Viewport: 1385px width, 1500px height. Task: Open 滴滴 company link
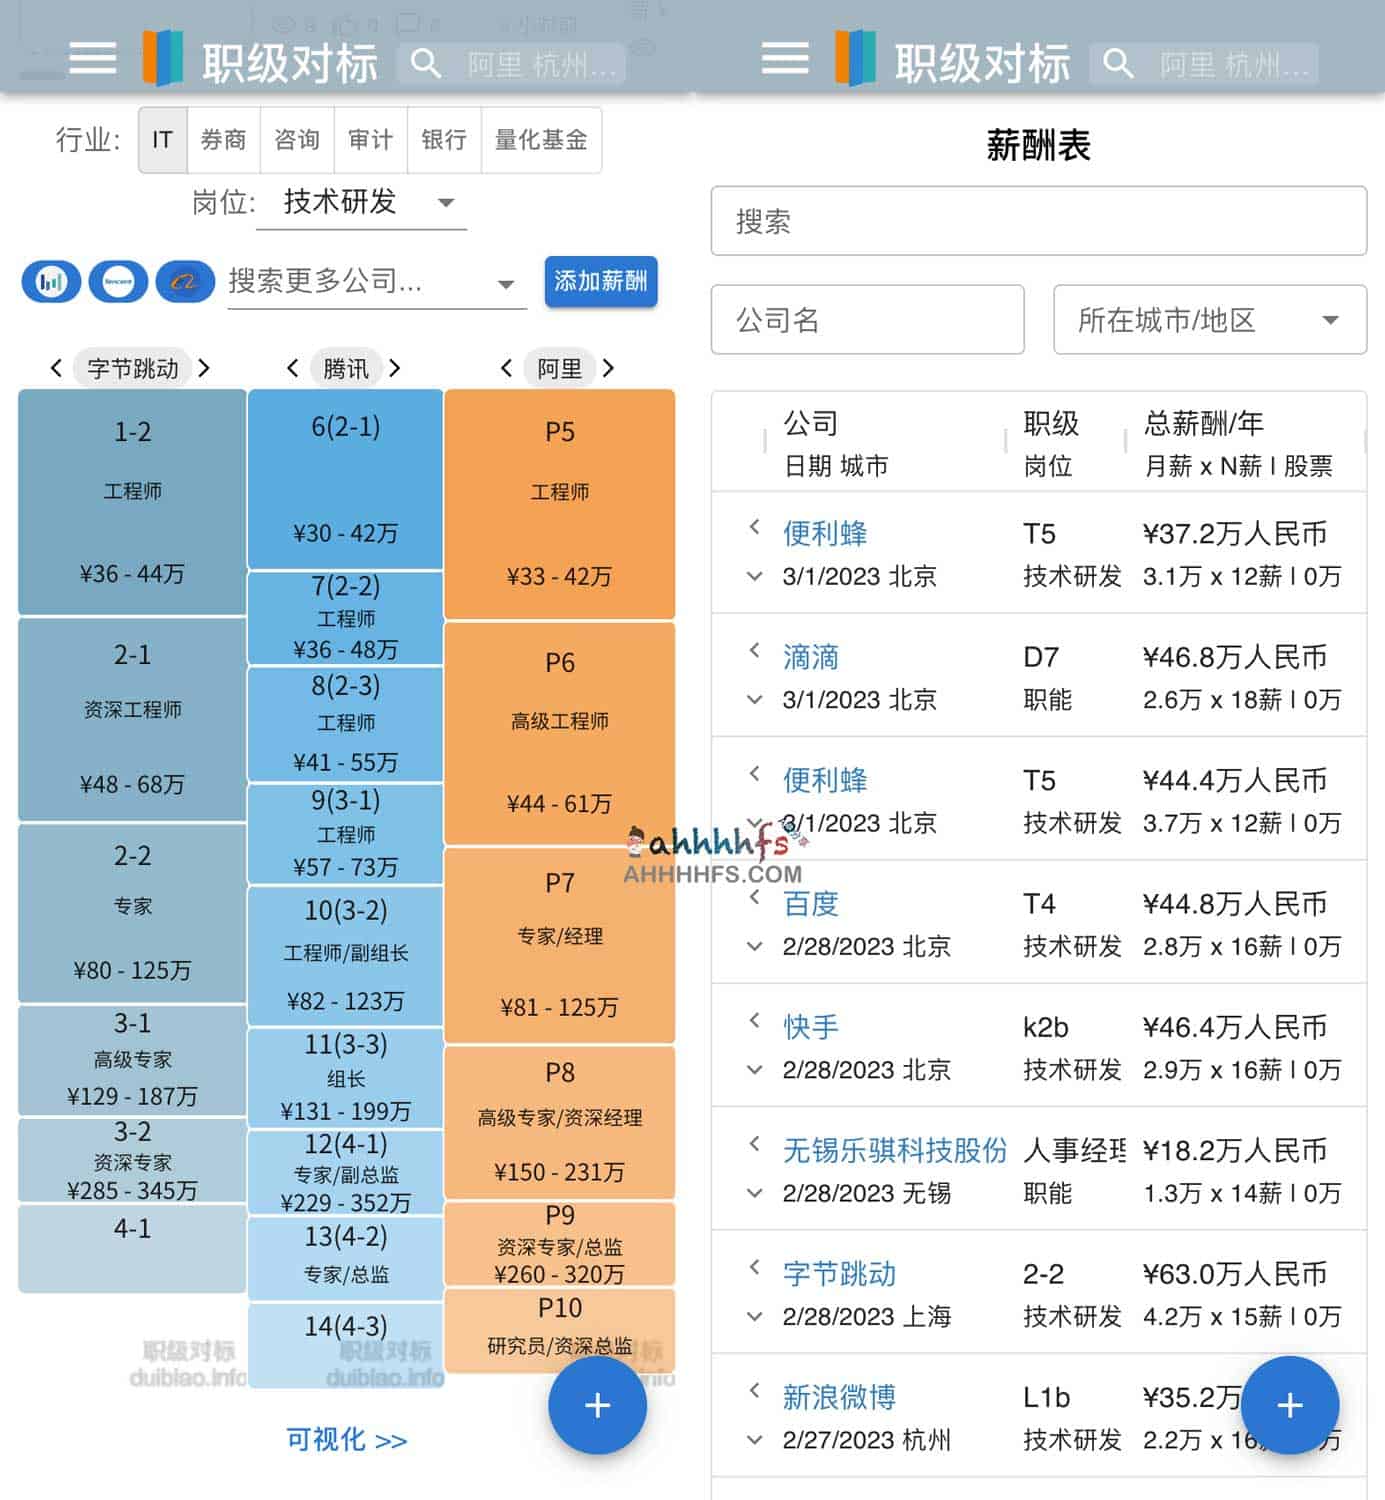811,657
